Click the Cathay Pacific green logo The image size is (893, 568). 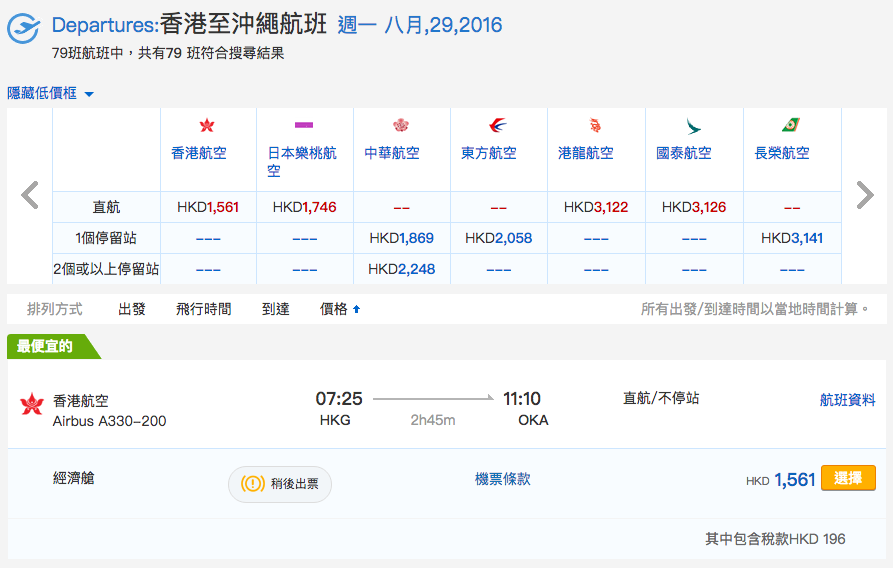click(693, 126)
